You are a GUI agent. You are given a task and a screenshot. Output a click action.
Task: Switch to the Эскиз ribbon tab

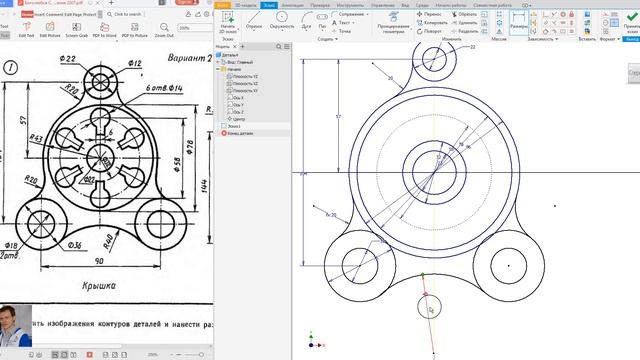tap(269, 5)
